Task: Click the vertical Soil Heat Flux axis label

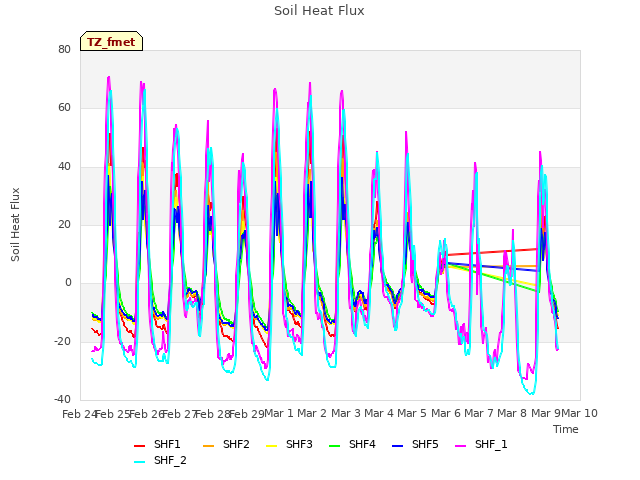Action: [x=15, y=224]
